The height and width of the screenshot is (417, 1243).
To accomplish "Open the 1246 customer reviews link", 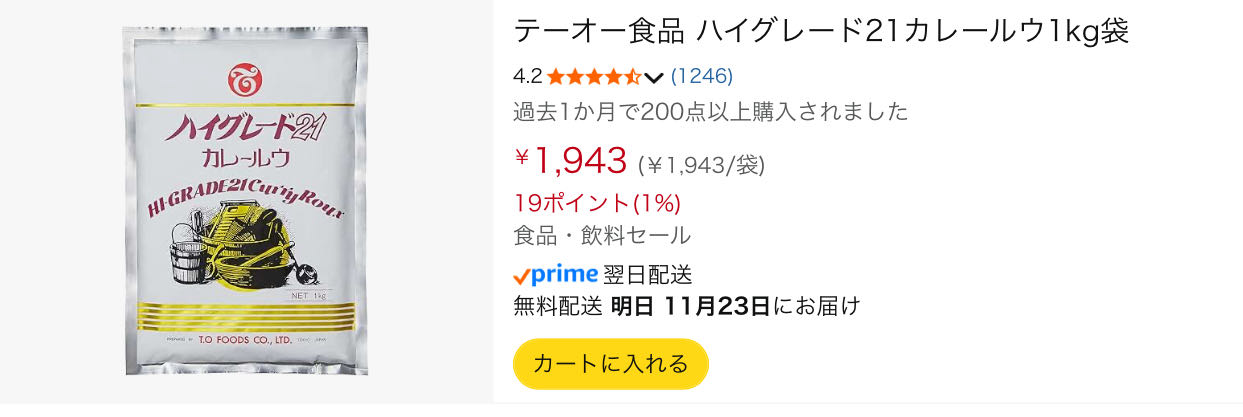I will [x=702, y=76].
